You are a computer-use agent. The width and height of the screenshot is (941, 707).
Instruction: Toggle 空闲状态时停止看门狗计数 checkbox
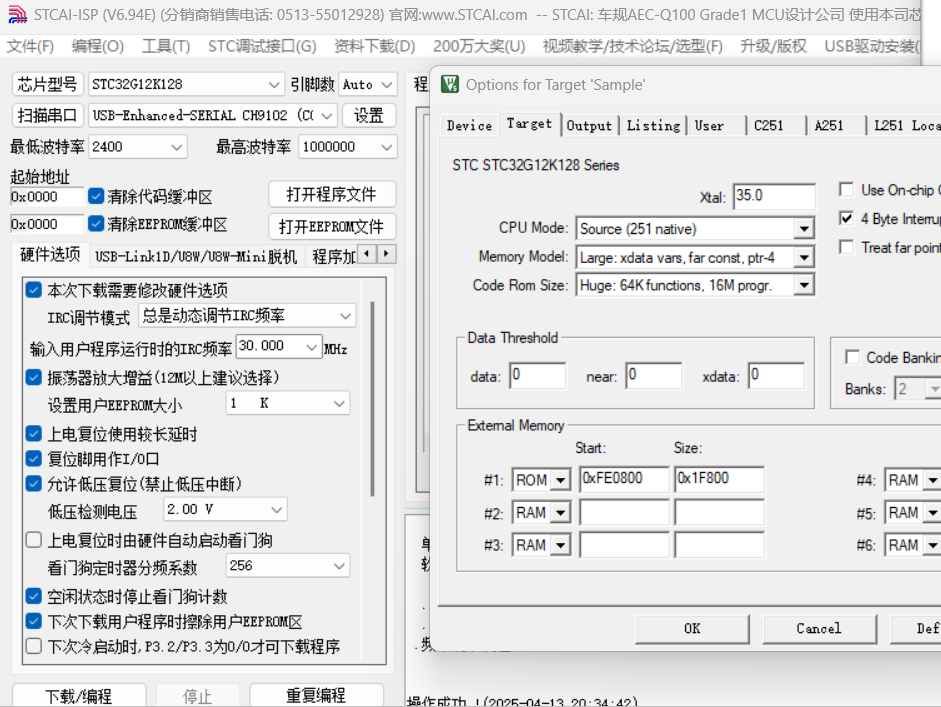pyautogui.click(x=34, y=596)
